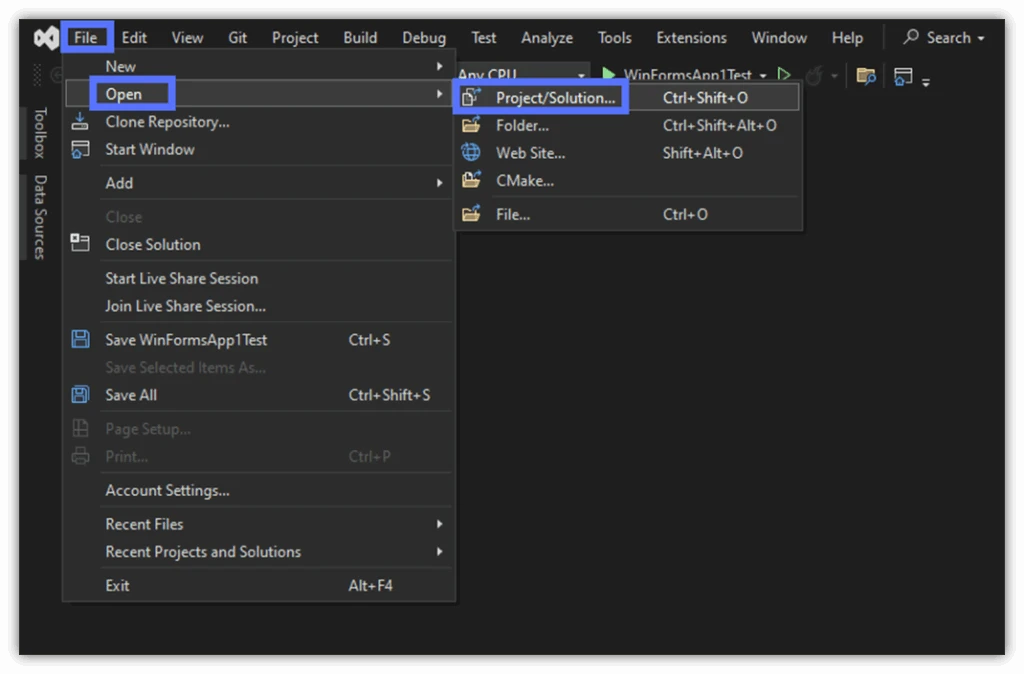Screen dimensions: 1024x674
Task: Select Start Live Share Session
Action: coord(259,278)
